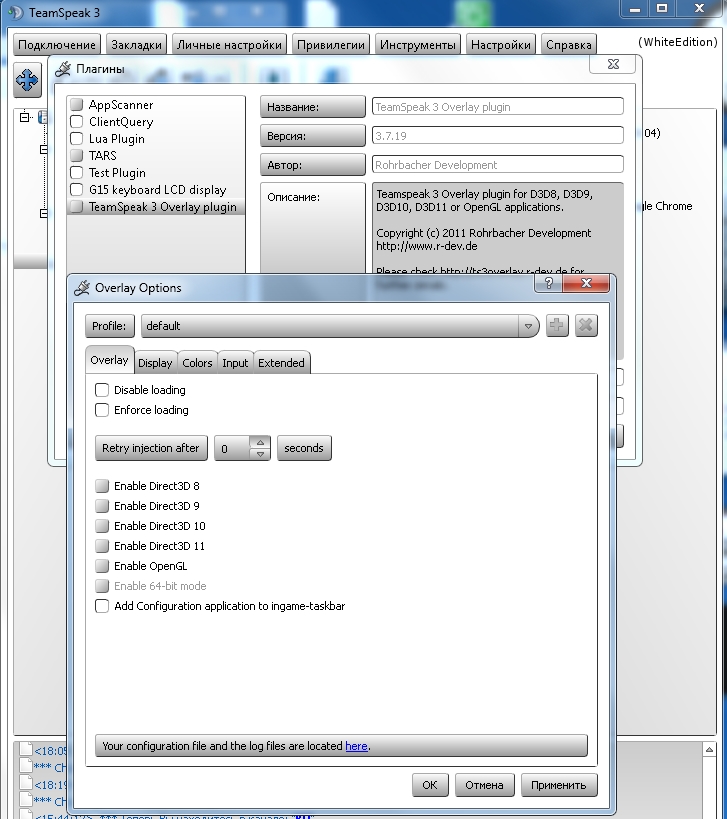Click the Отмена button

pos(485,785)
